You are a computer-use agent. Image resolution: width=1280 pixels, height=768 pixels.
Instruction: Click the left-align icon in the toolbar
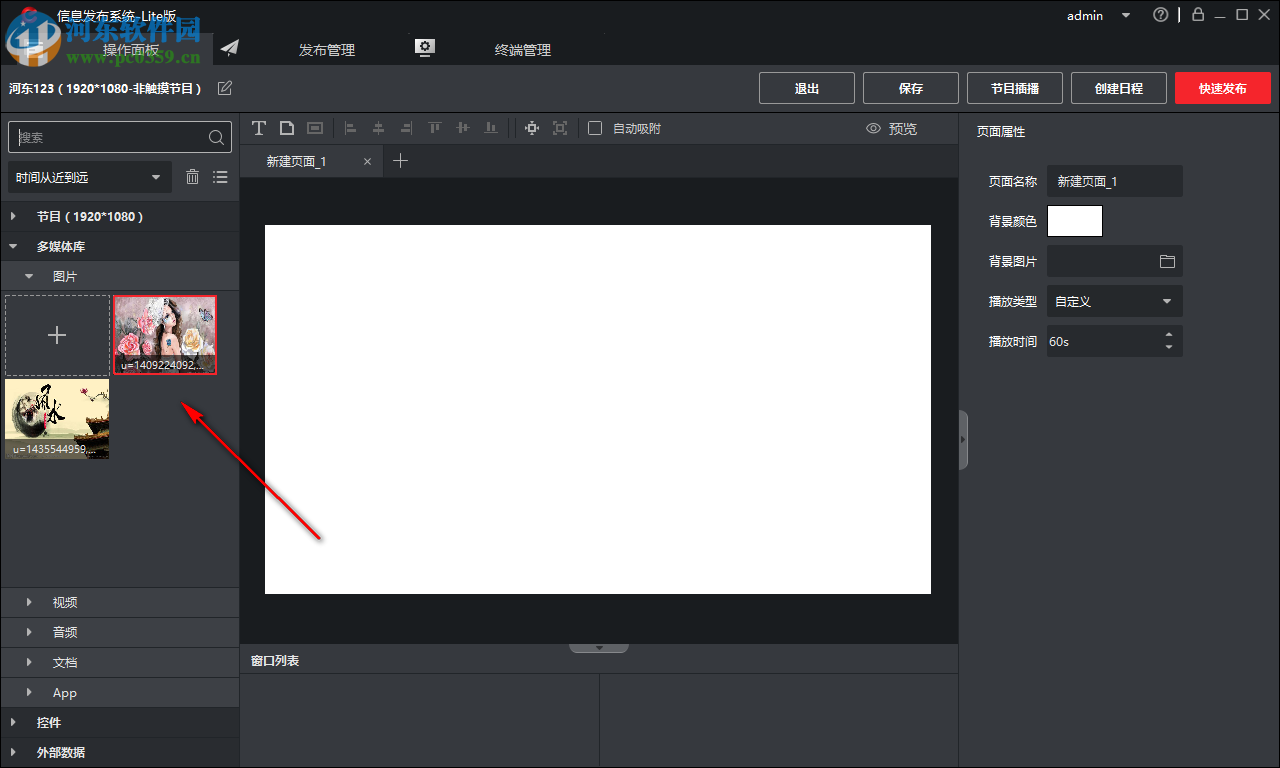click(350, 128)
